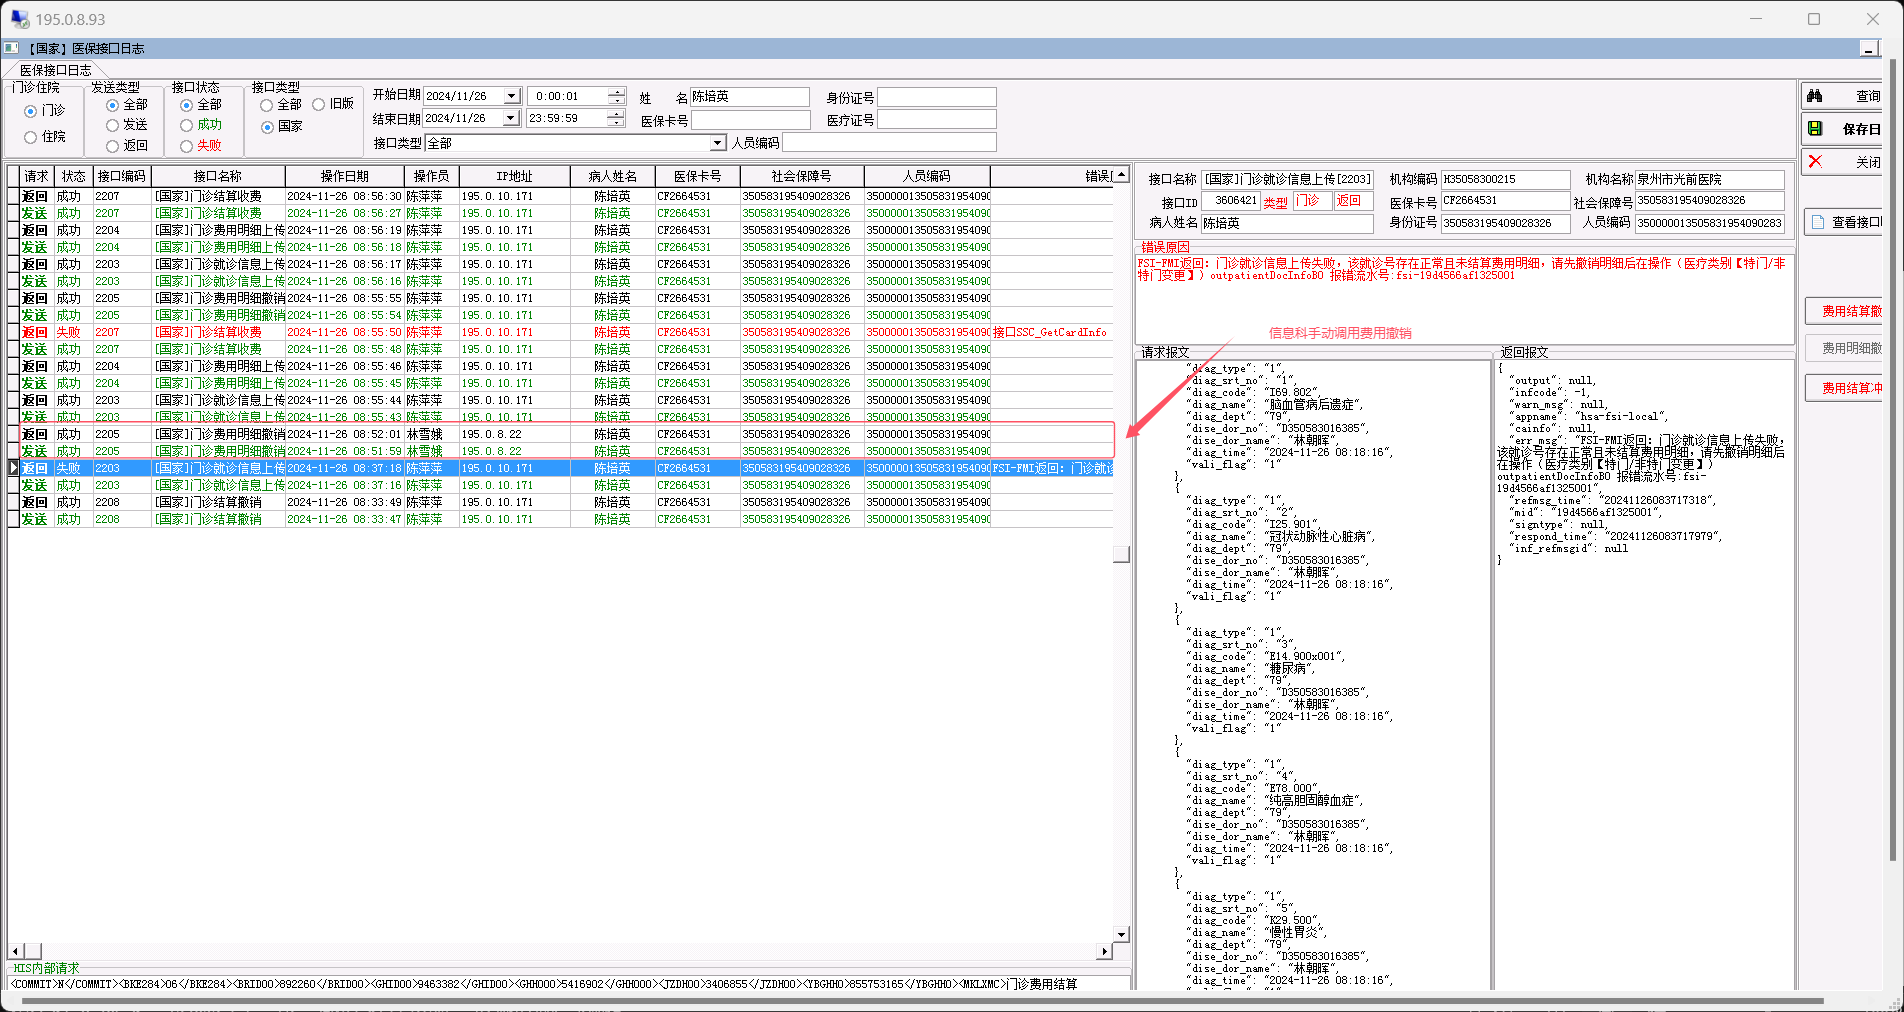
Task: Click the log table's scroll-right arrow
Action: click(x=1104, y=951)
